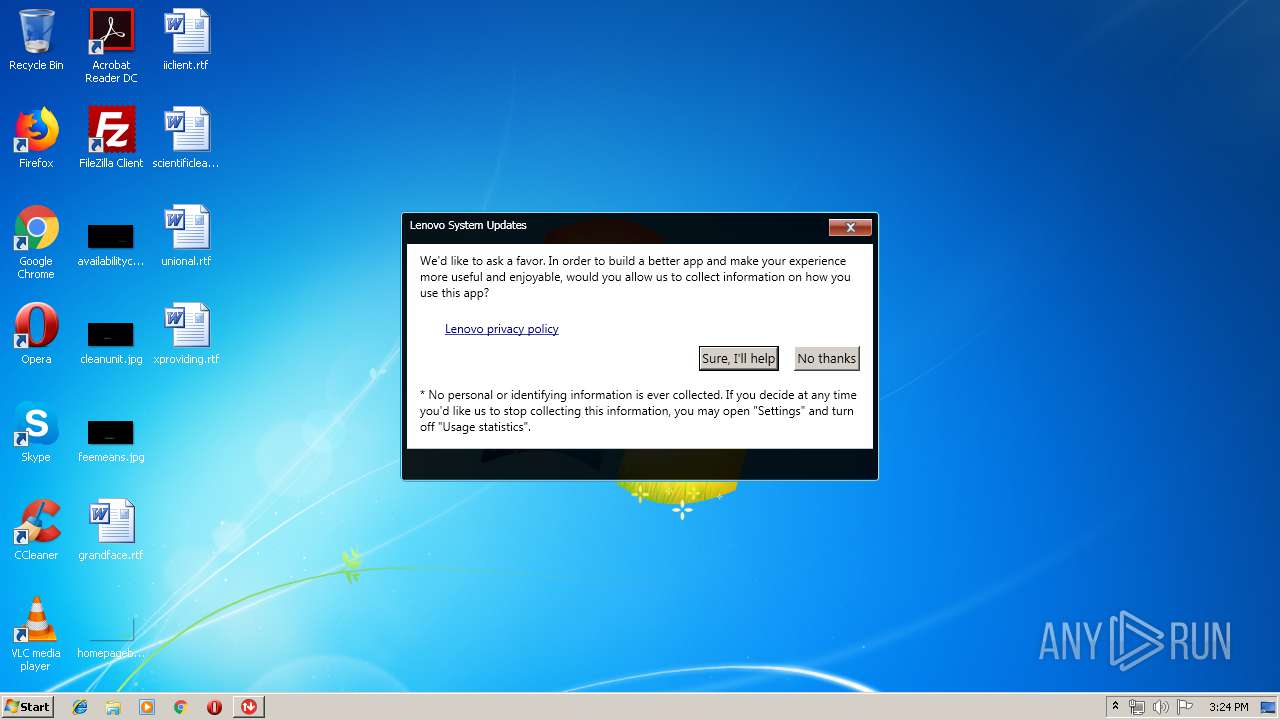
Task: Select the xproviding.rtf document icon
Action: coord(186,334)
